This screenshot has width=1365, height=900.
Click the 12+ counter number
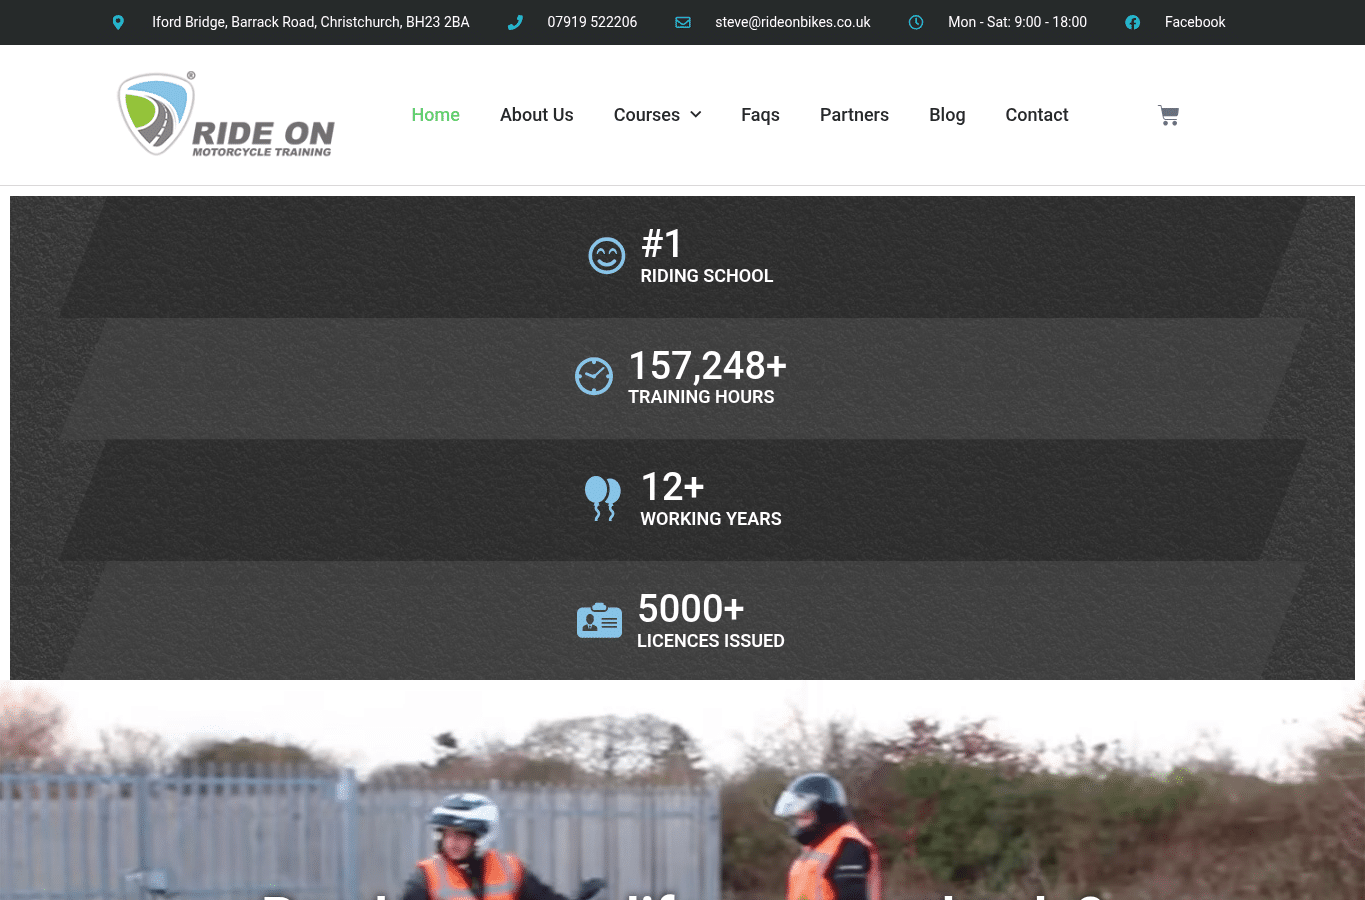click(672, 488)
